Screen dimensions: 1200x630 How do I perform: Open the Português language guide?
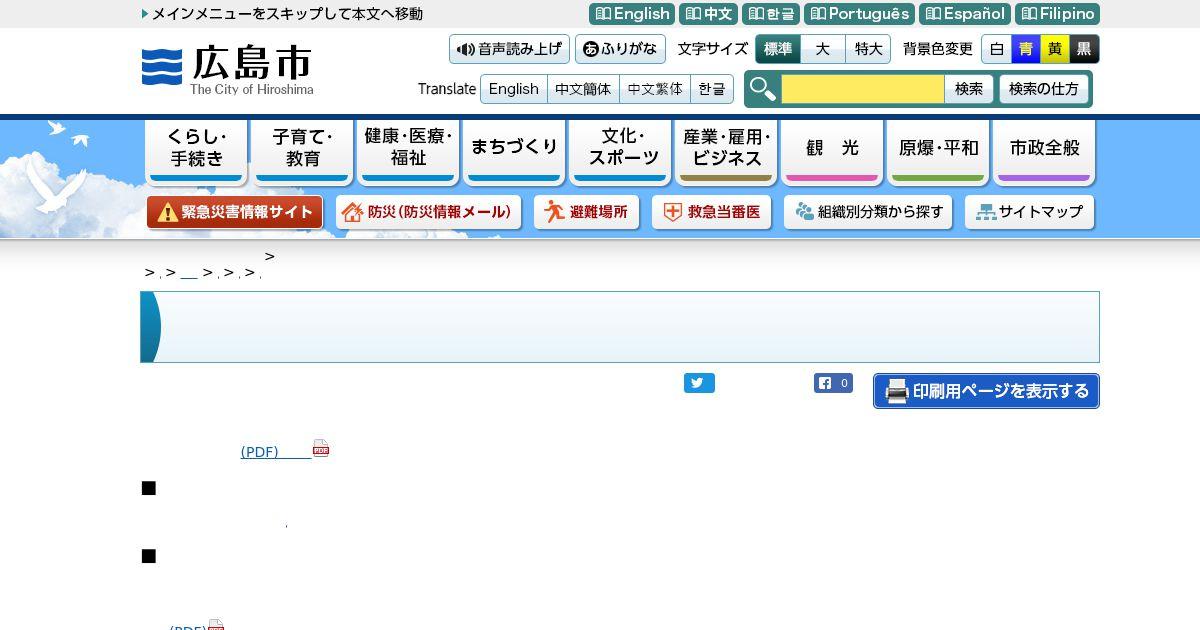coord(859,14)
